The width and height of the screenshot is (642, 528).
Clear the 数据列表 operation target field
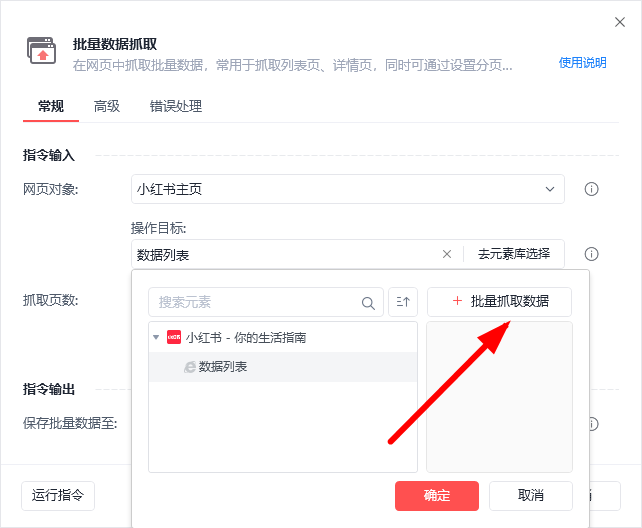pyautogui.click(x=447, y=254)
